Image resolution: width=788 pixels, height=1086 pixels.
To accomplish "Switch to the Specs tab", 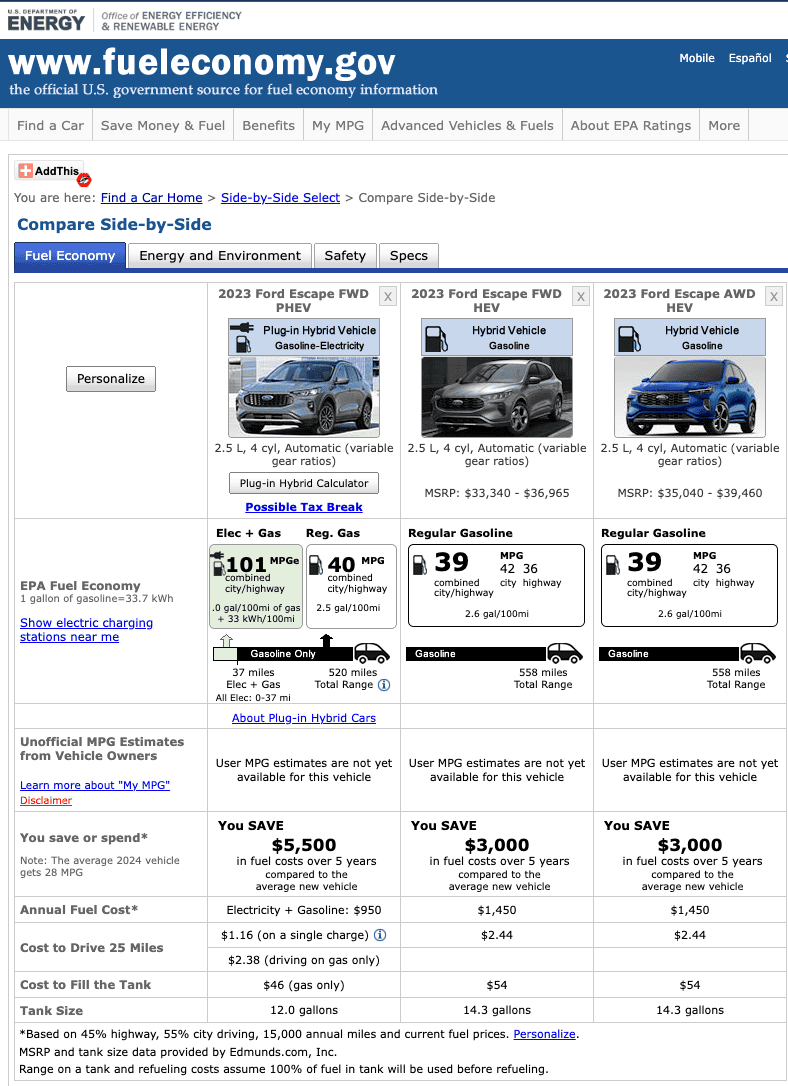I will (409, 256).
